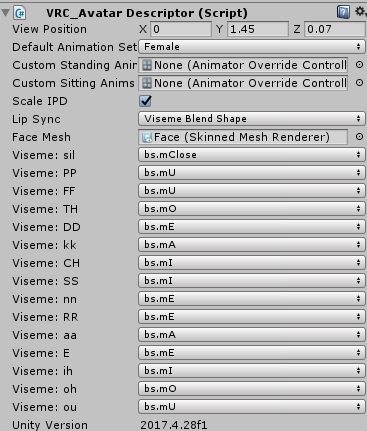This screenshot has height=431, width=367.
Task: Open the Viseme: kk blend shape dropdown
Action: [252, 245]
